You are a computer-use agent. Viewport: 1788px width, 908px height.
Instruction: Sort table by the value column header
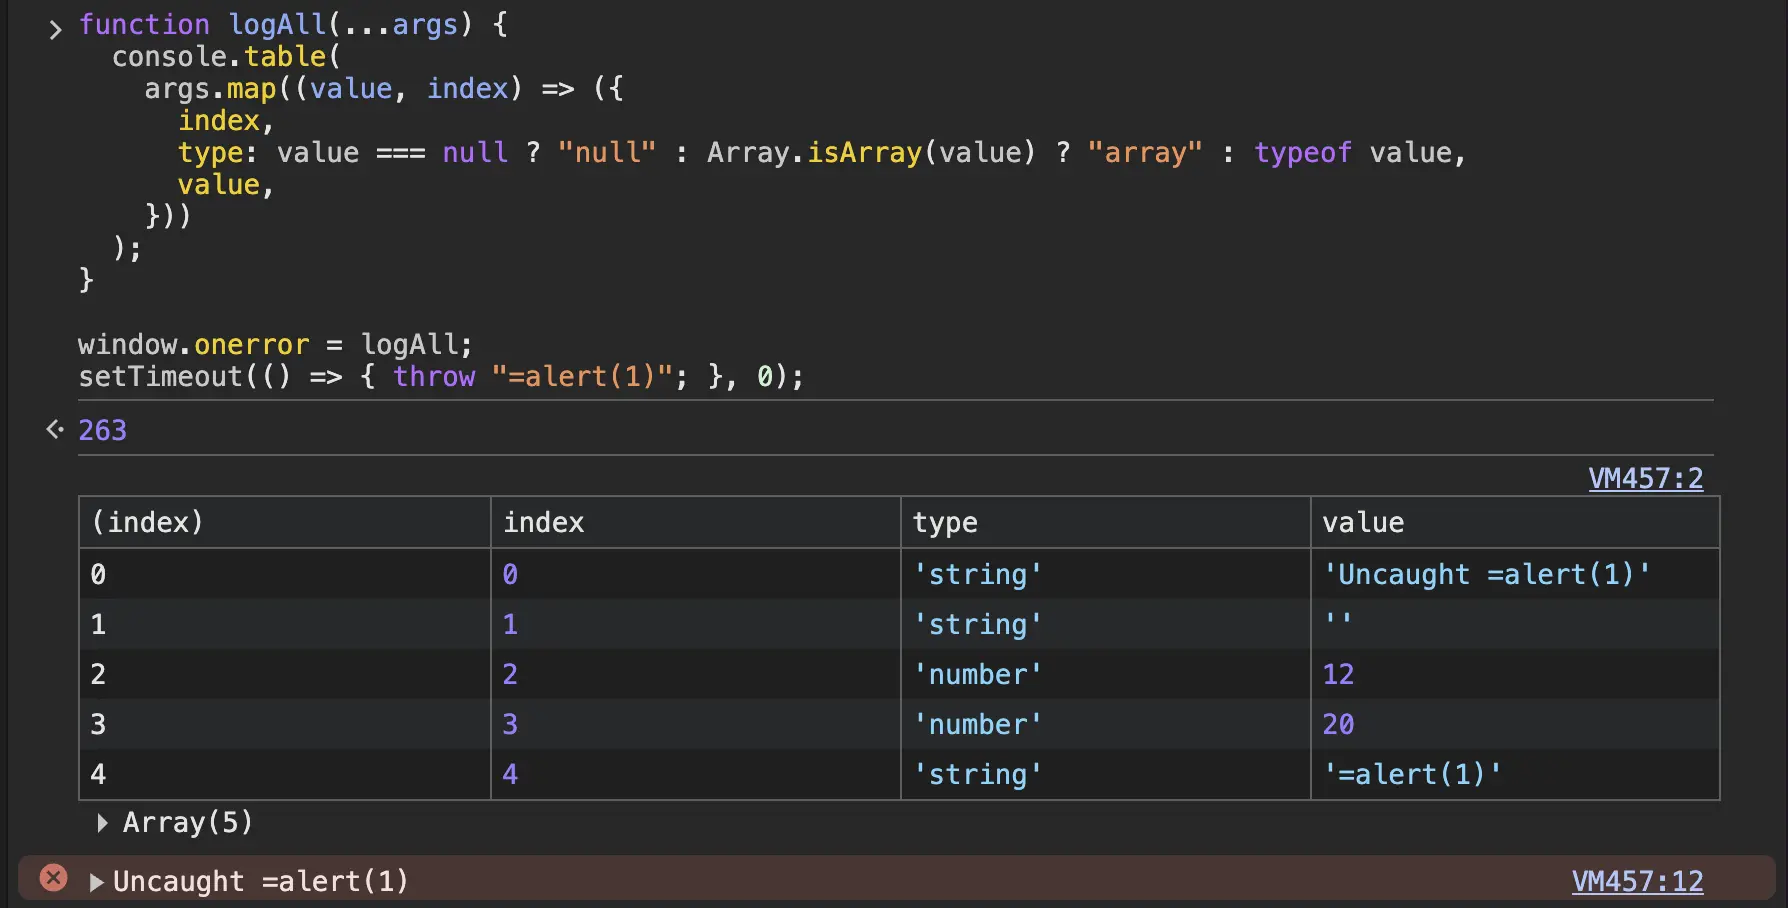coord(1515,522)
